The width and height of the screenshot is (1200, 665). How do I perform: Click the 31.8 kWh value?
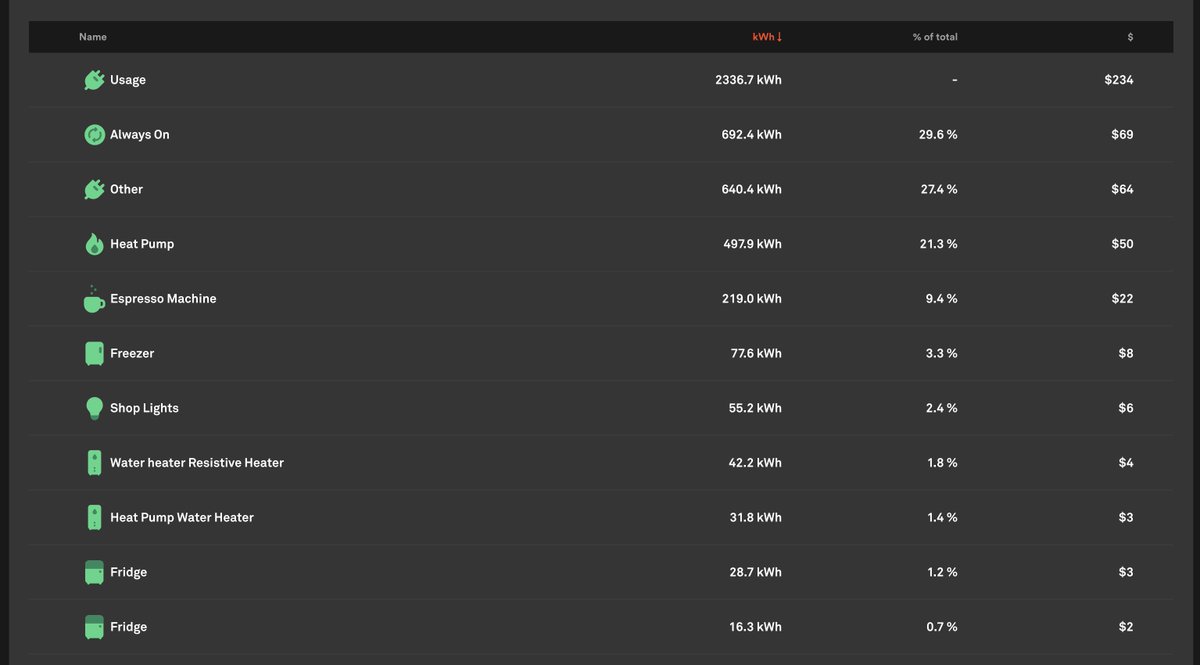point(756,517)
